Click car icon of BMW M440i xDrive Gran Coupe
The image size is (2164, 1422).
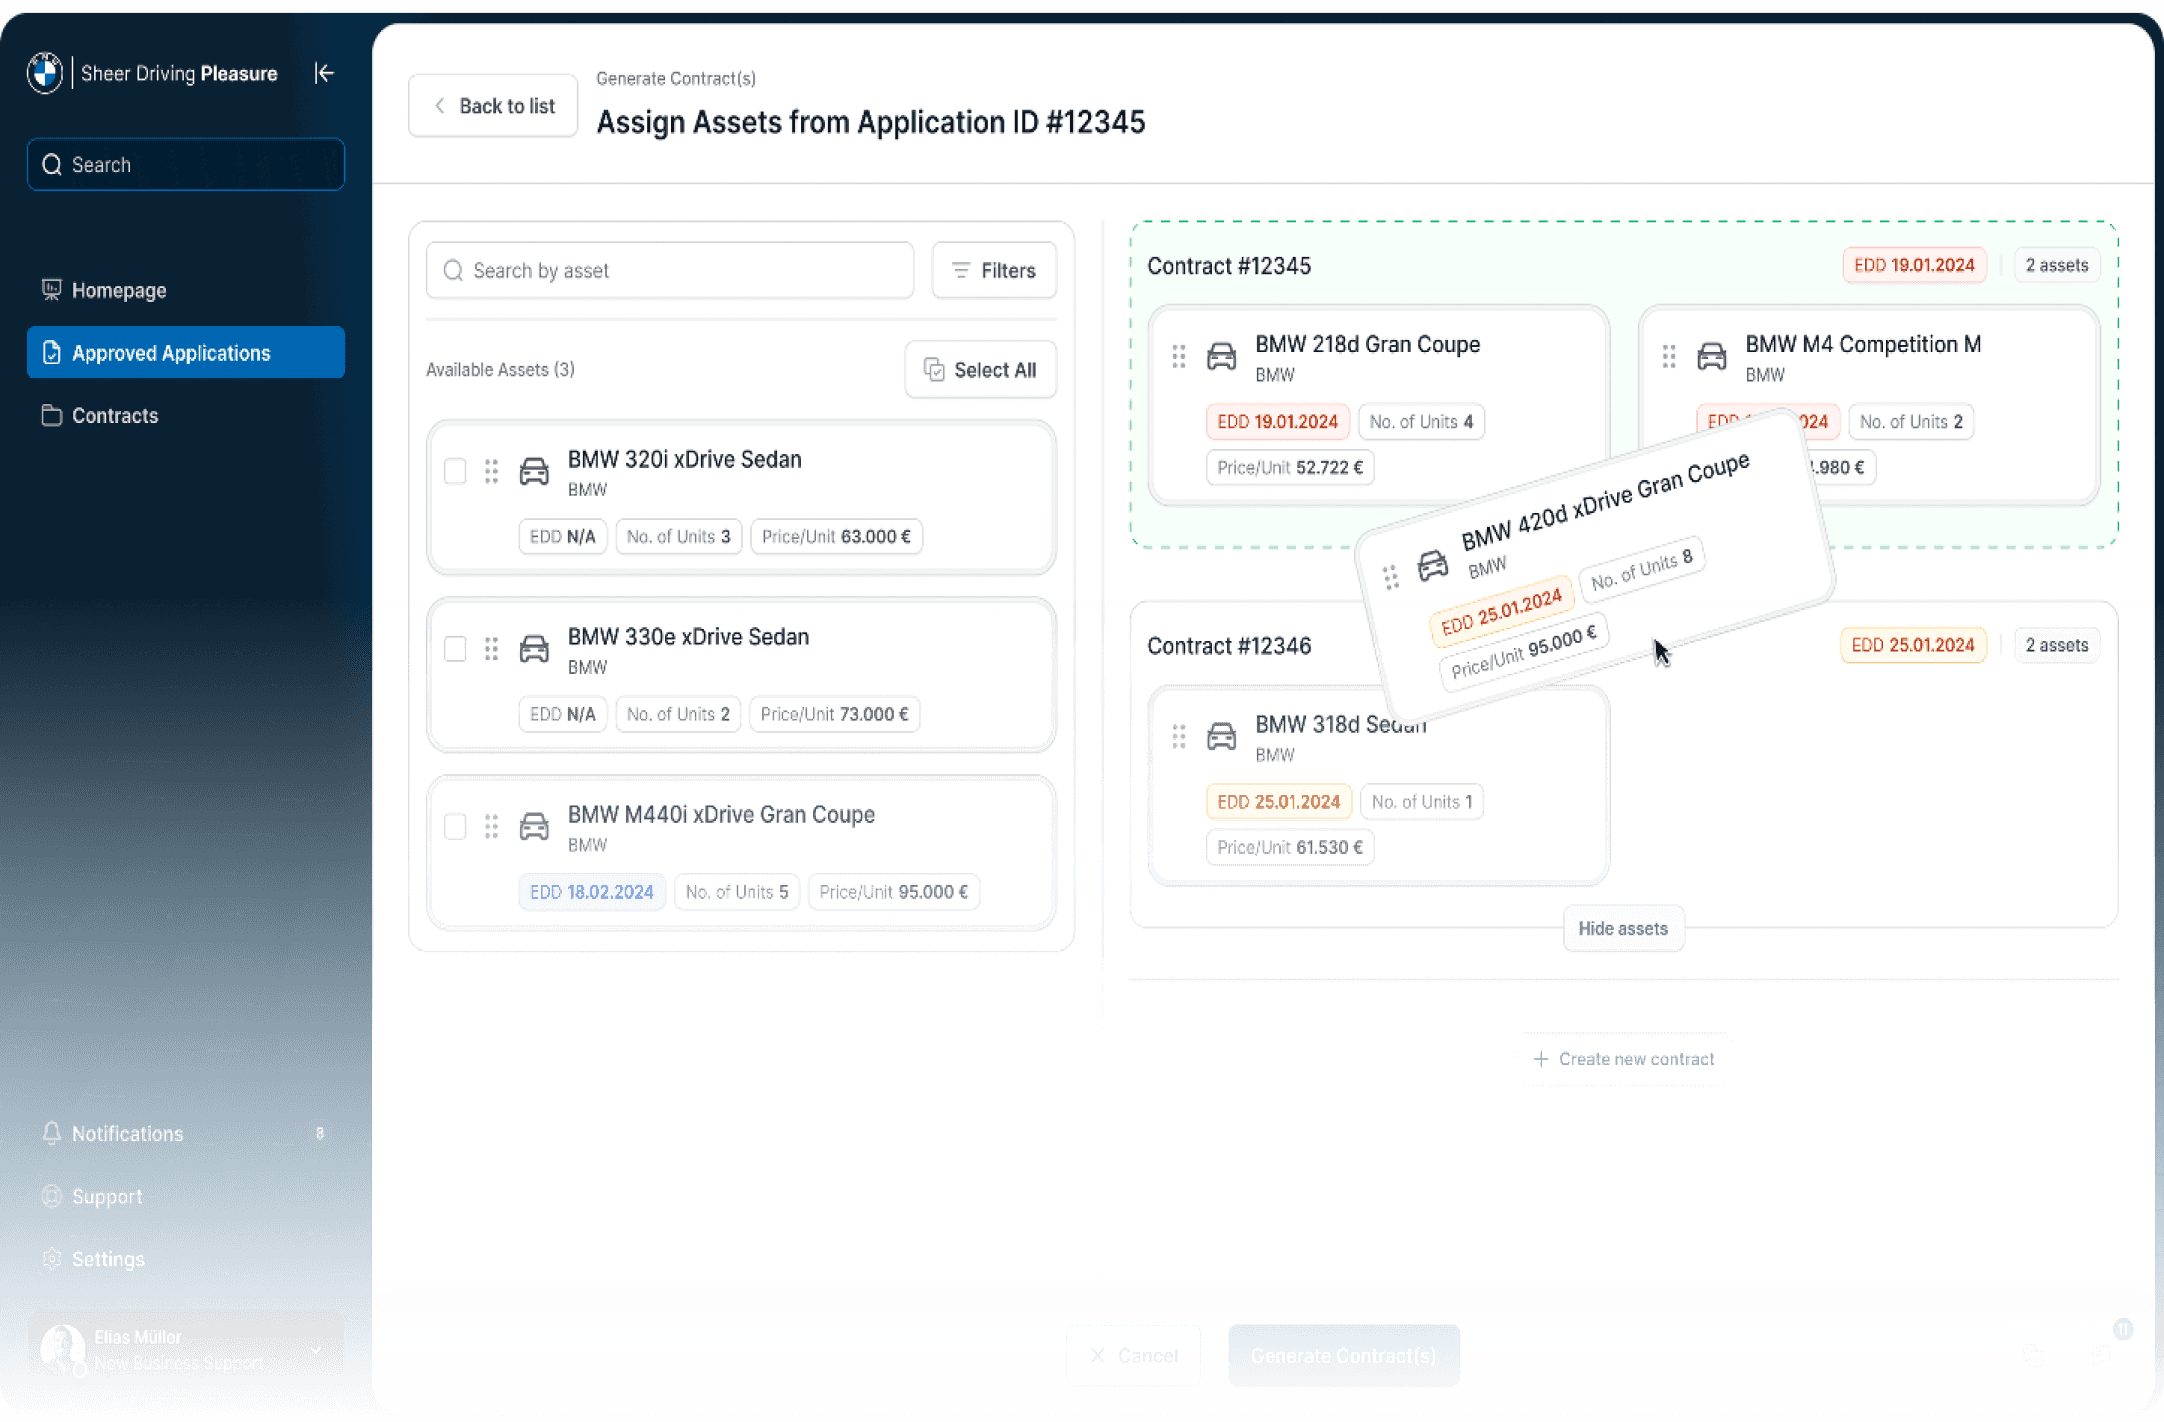[x=534, y=827]
